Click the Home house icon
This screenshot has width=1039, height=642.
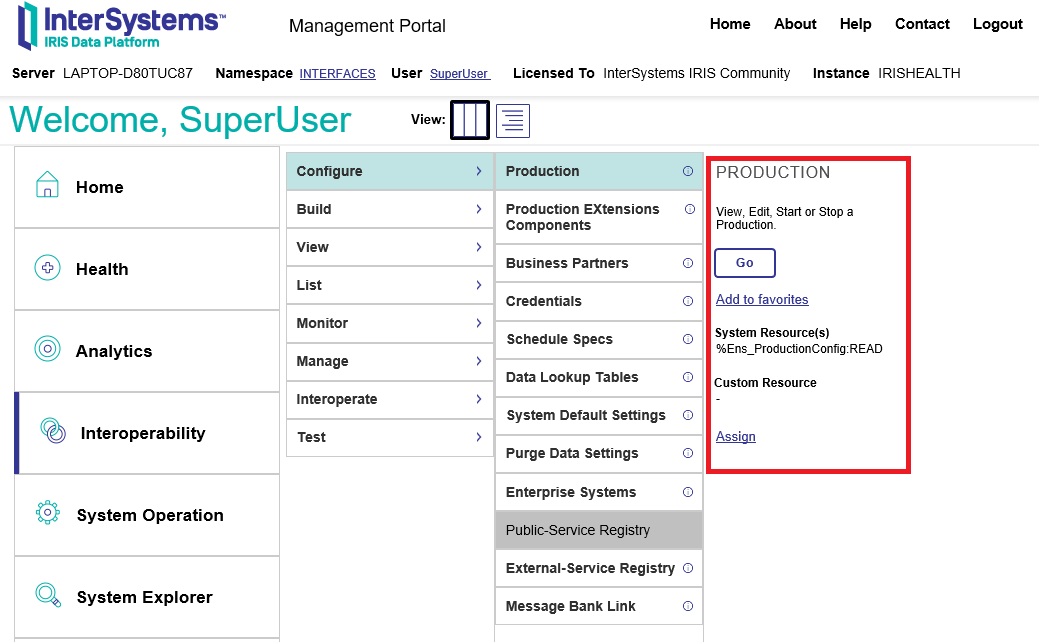[47, 184]
